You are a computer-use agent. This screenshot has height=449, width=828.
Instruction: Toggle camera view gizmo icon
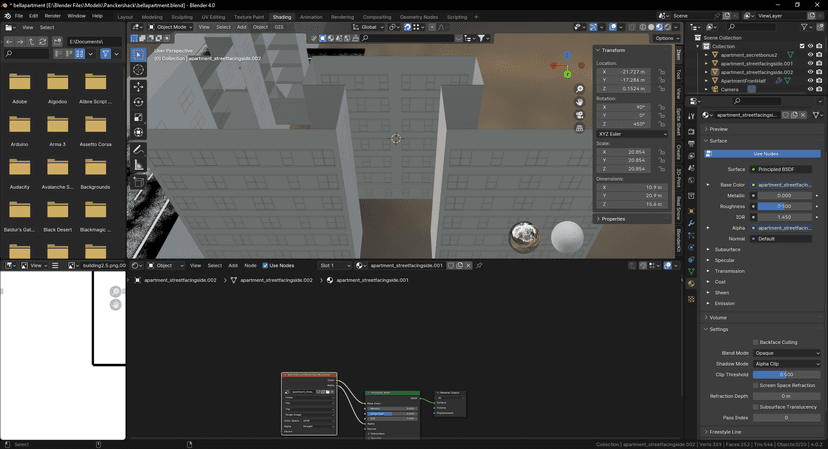pyautogui.click(x=580, y=115)
